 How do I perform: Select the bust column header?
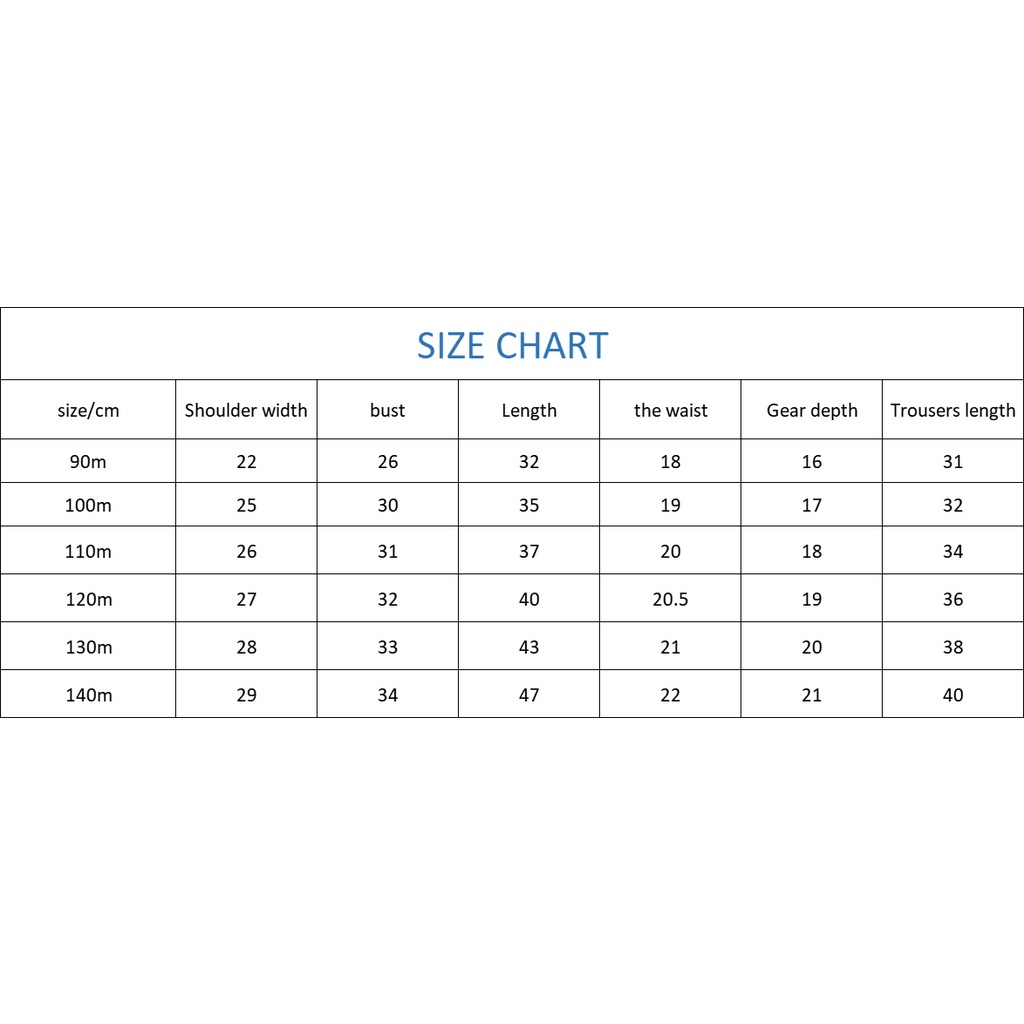(388, 410)
